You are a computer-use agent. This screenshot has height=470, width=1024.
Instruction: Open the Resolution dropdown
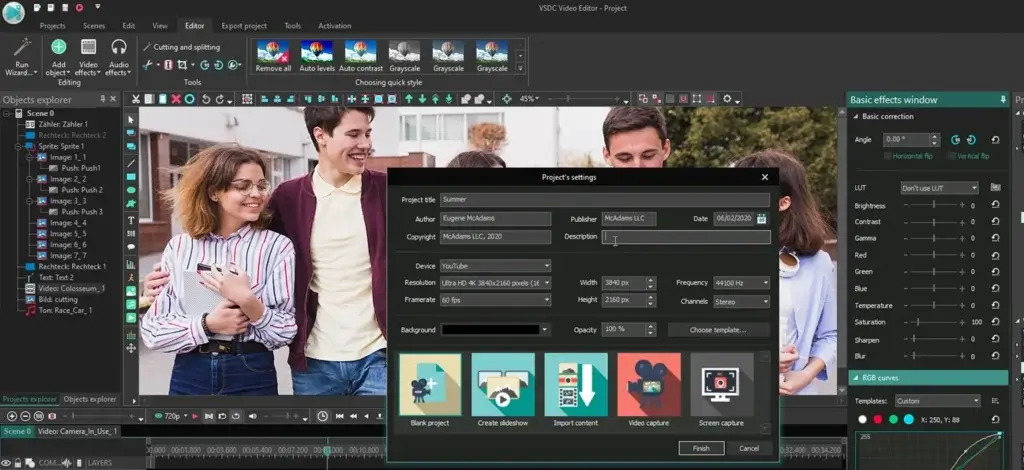[495, 283]
